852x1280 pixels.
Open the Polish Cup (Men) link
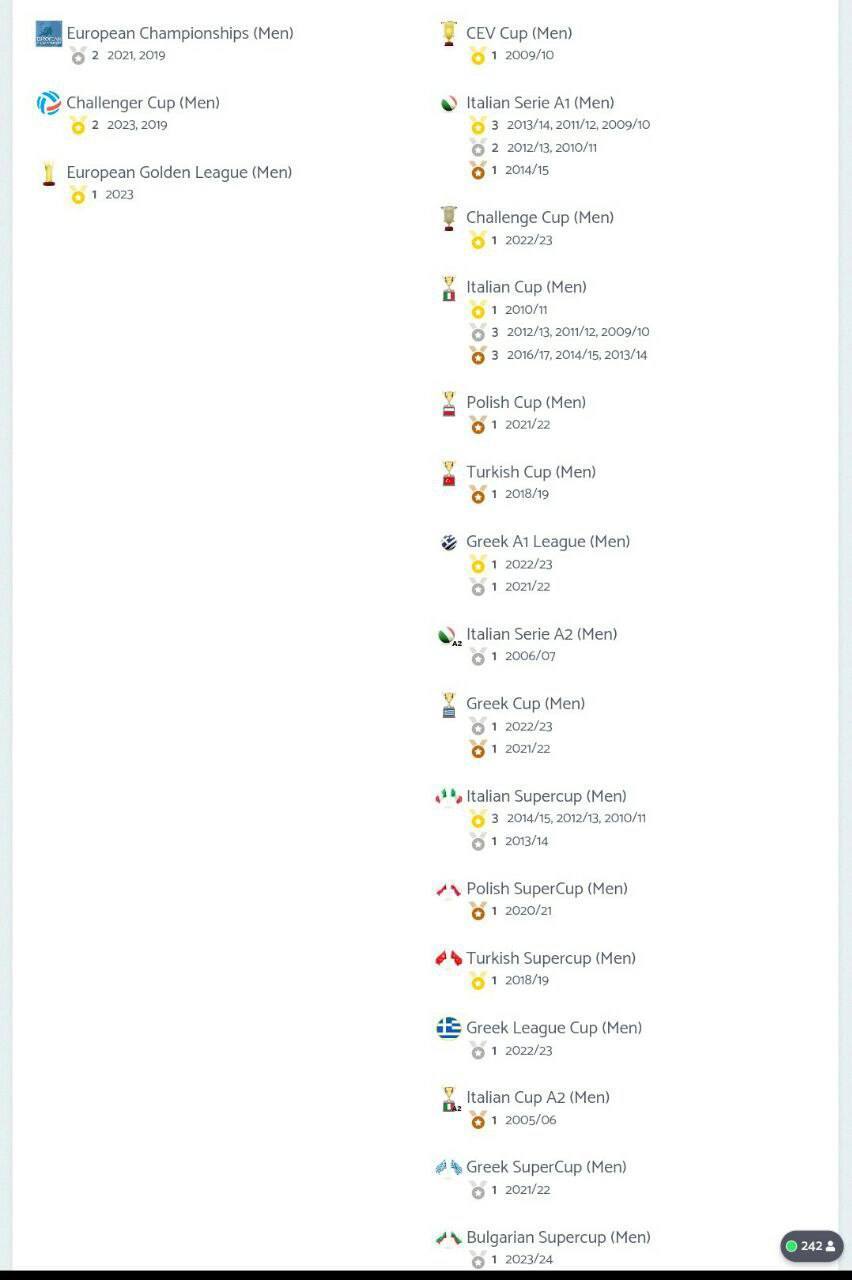(x=526, y=402)
